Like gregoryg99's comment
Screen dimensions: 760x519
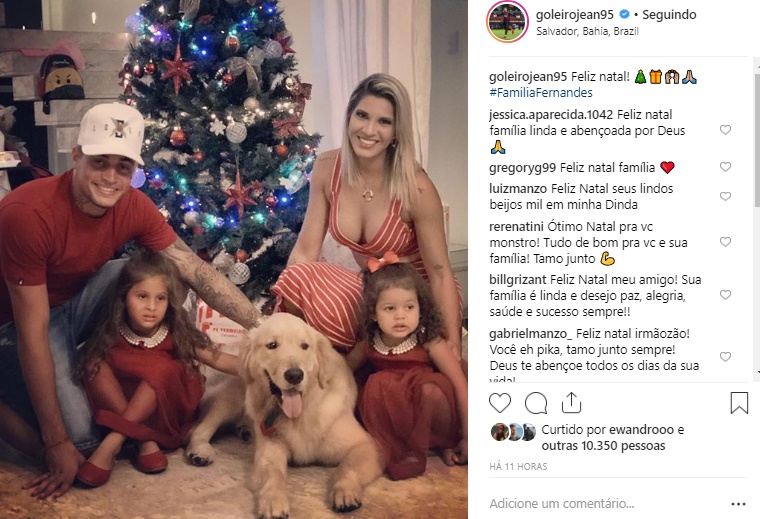pyautogui.click(x=725, y=167)
